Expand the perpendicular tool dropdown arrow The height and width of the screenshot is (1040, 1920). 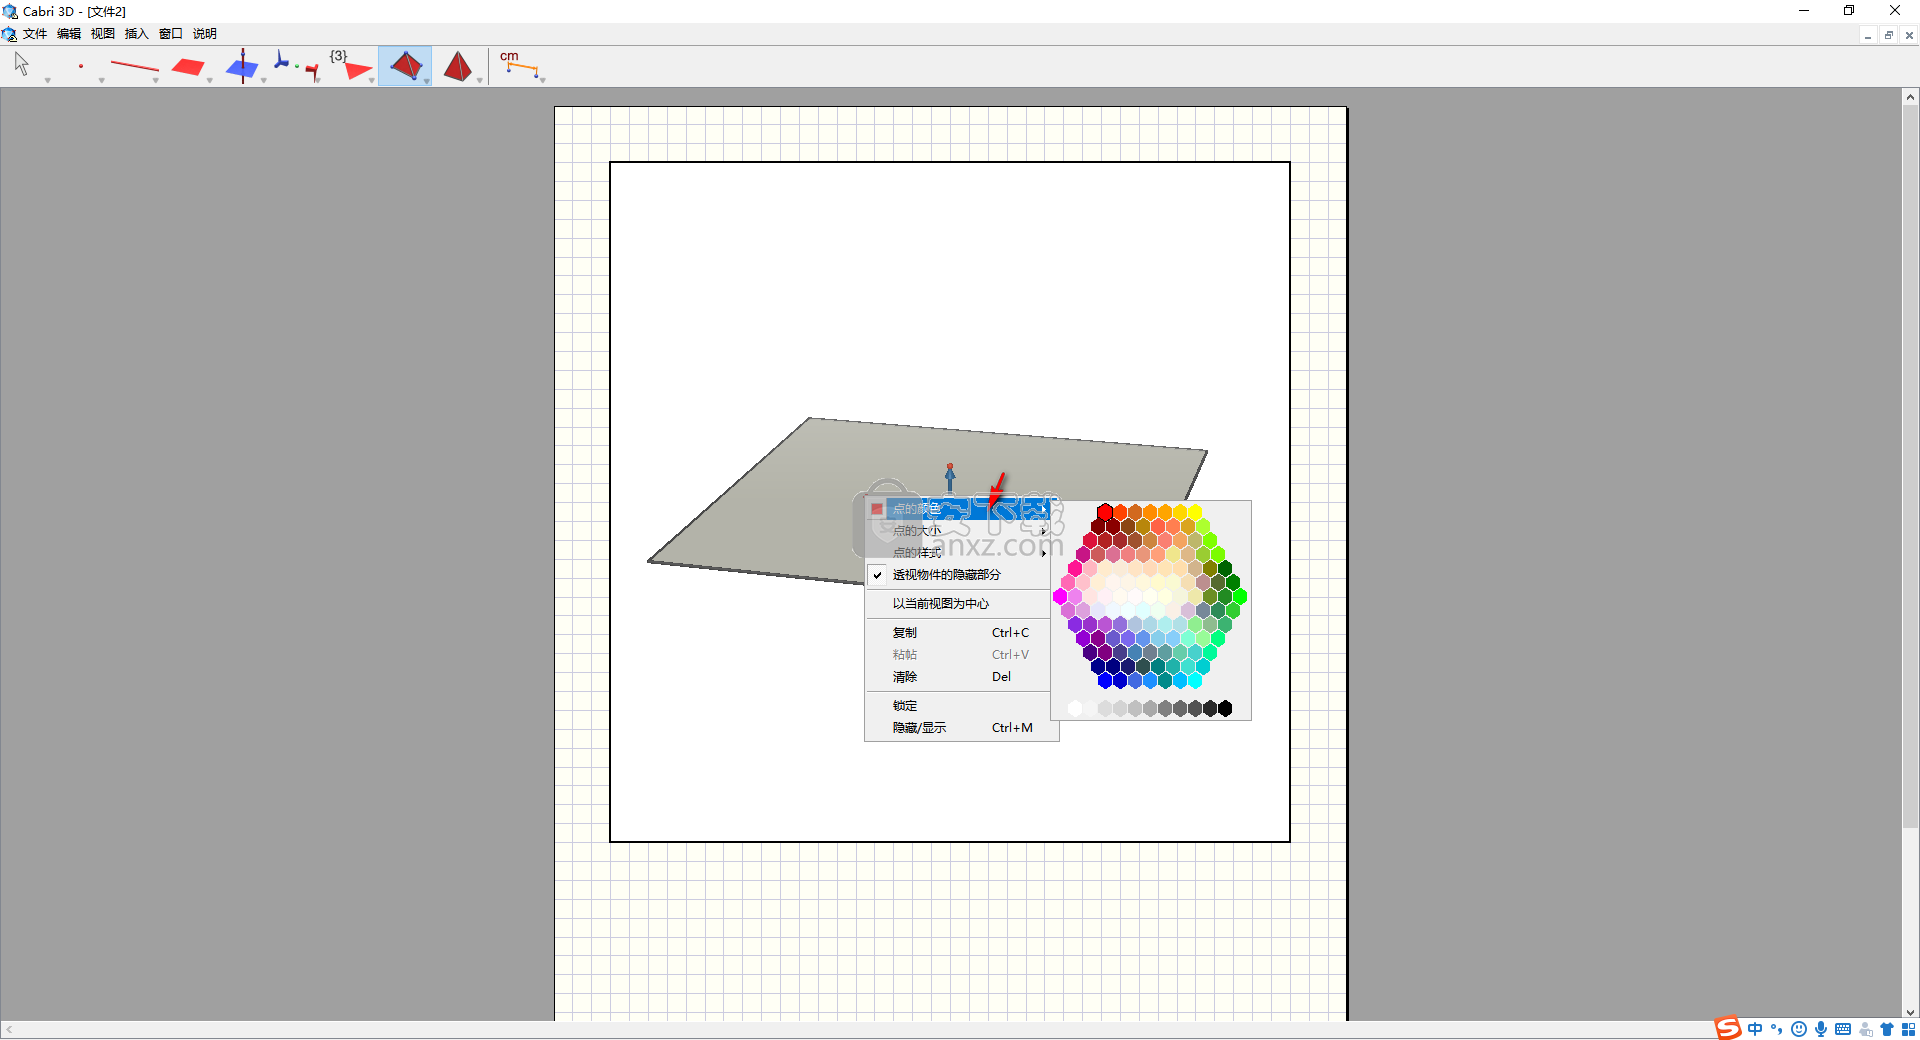[263, 80]
